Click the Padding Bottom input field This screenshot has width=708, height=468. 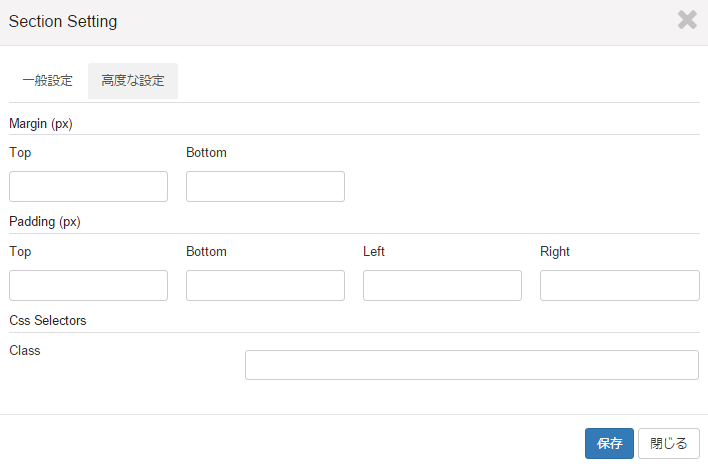pos(266,285)
